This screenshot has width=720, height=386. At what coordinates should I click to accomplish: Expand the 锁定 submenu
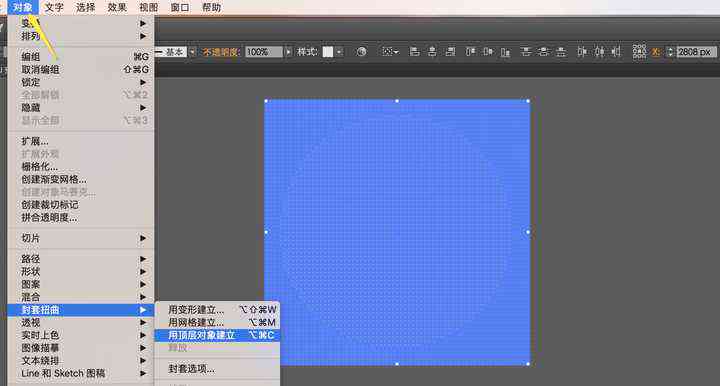pyautogui.click(x=81, y=82)
